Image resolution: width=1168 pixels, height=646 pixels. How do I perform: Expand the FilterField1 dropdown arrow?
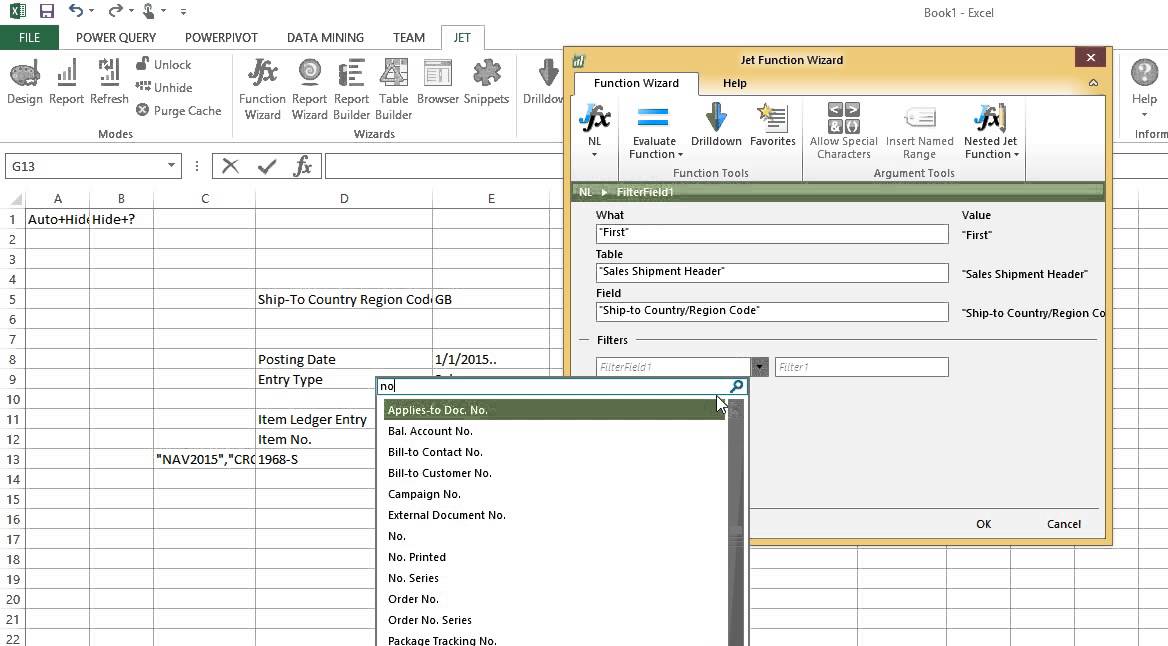759,367
